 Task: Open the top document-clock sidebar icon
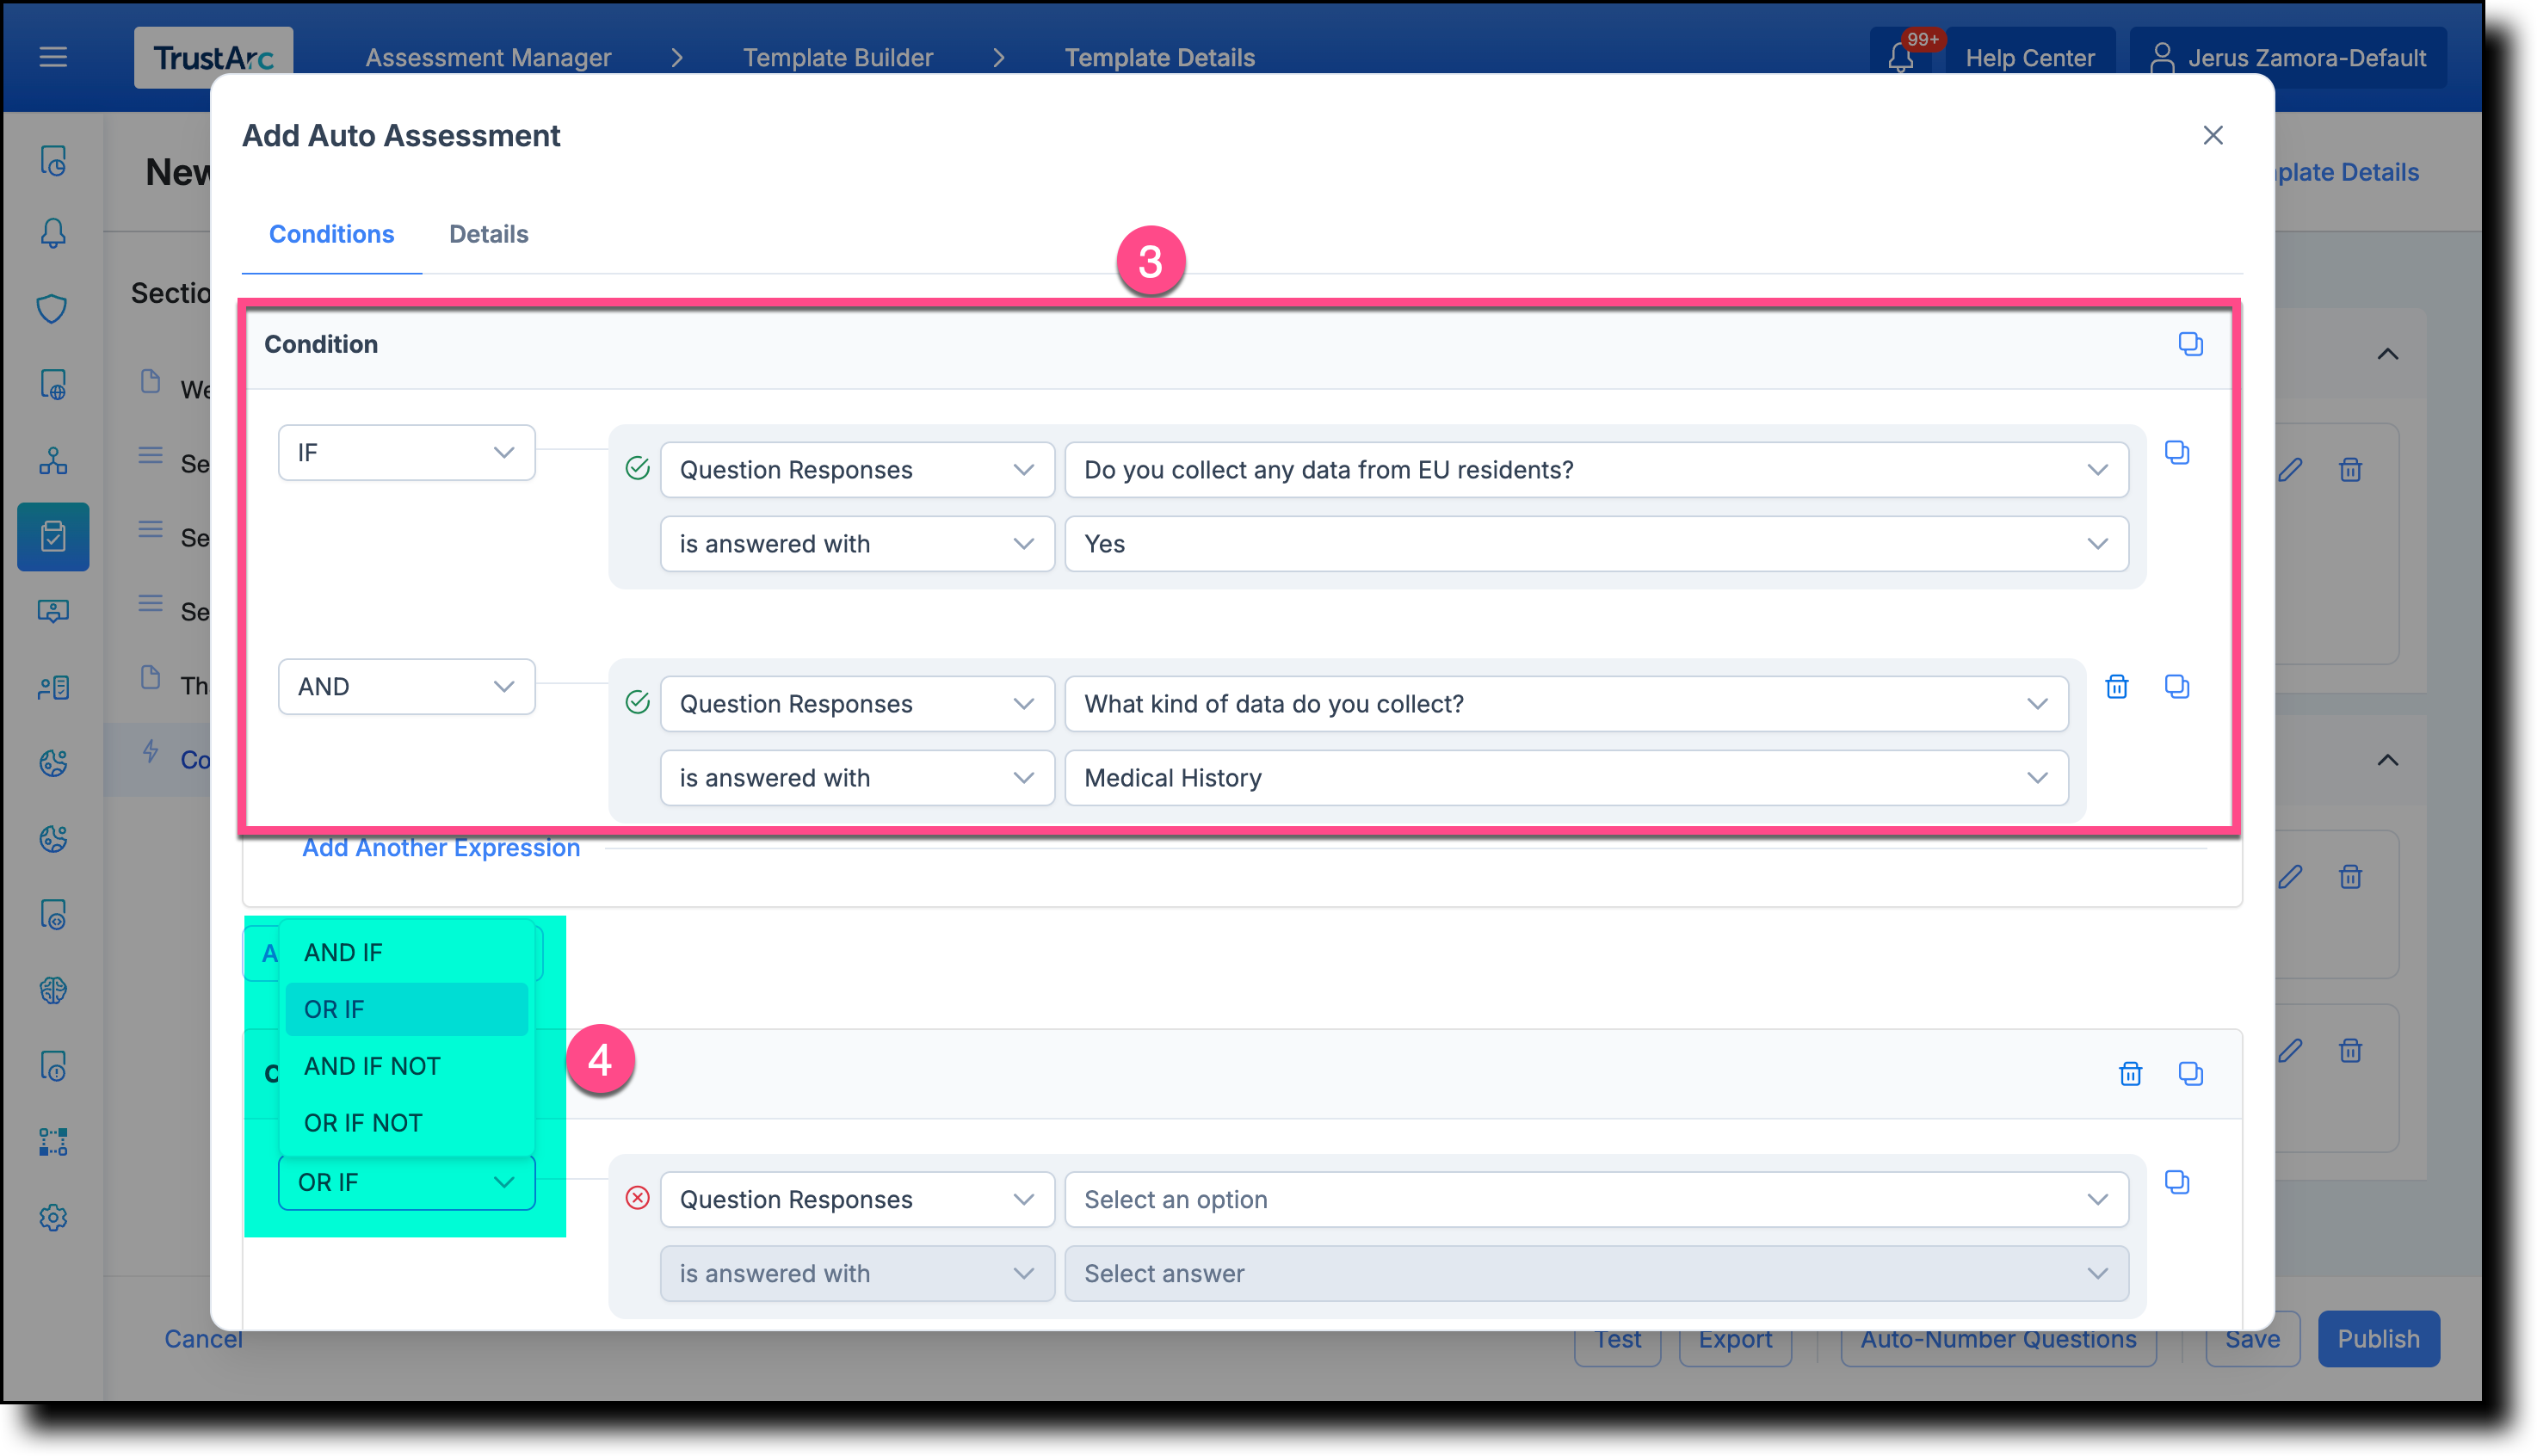pyautogui.click(x=53, y=161)
